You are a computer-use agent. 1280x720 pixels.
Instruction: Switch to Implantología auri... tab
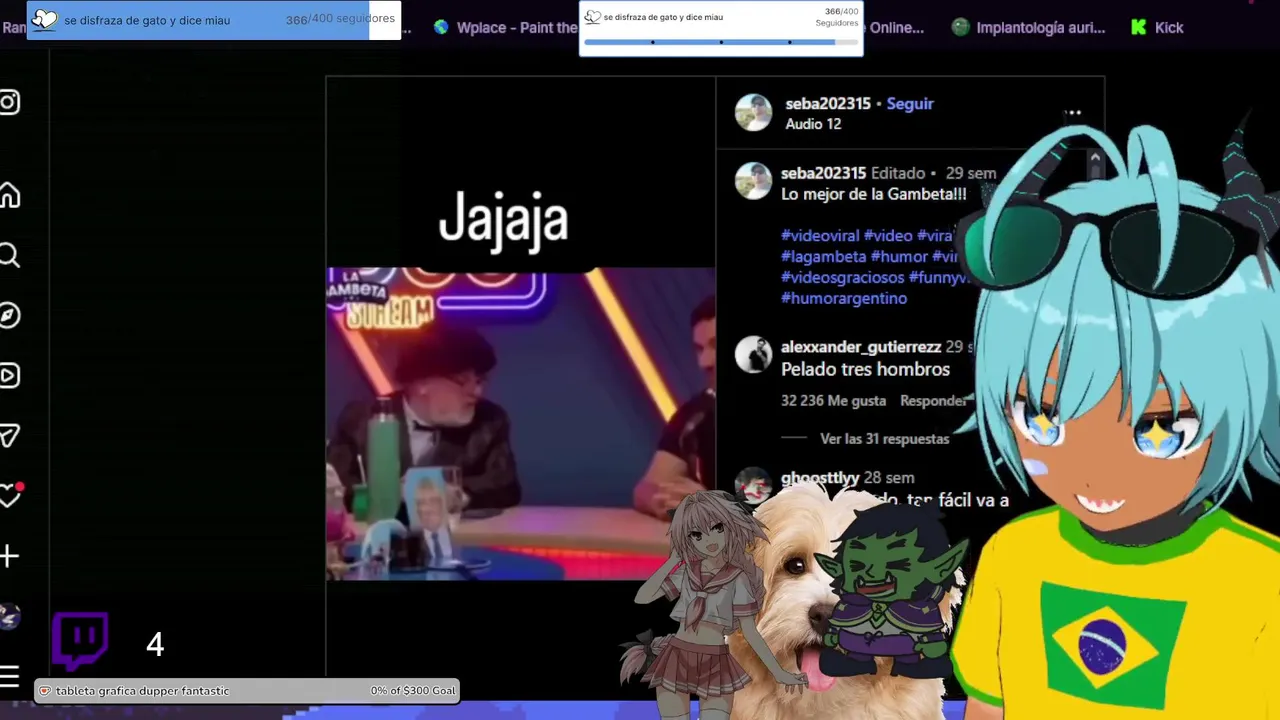1028,28
